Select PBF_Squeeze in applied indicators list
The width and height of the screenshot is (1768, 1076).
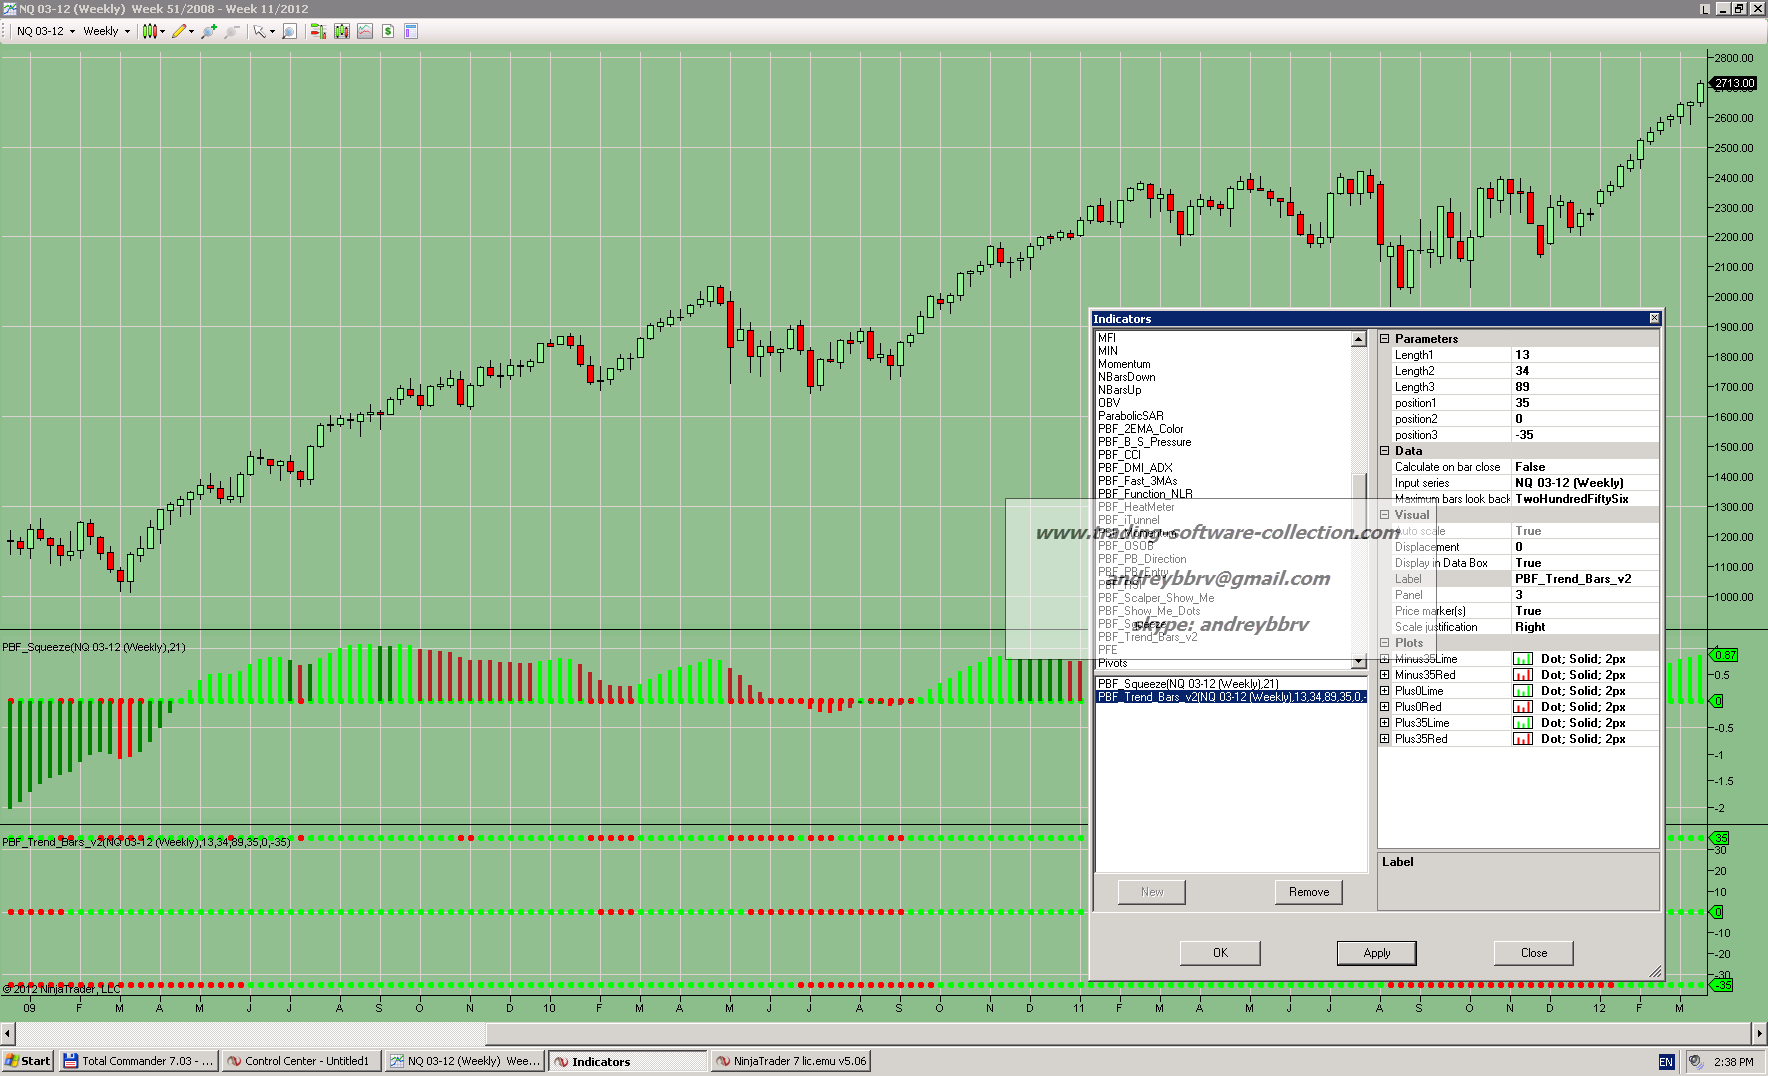1188,684
